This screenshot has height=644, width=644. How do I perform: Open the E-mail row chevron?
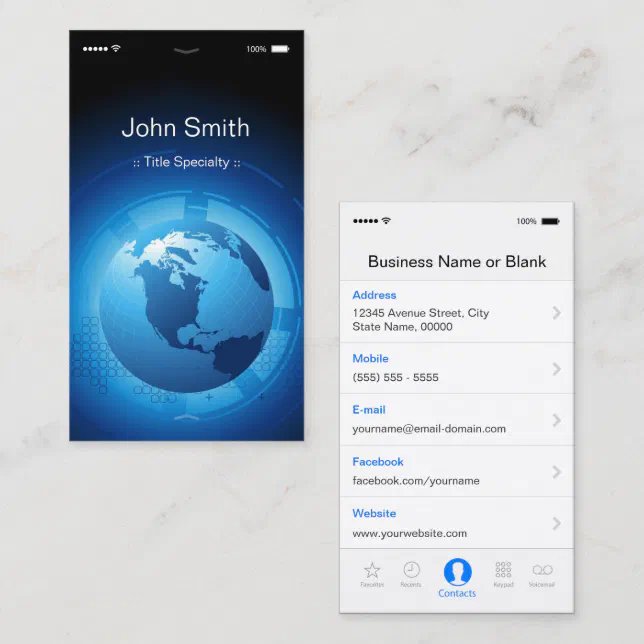tap(557, 420)
